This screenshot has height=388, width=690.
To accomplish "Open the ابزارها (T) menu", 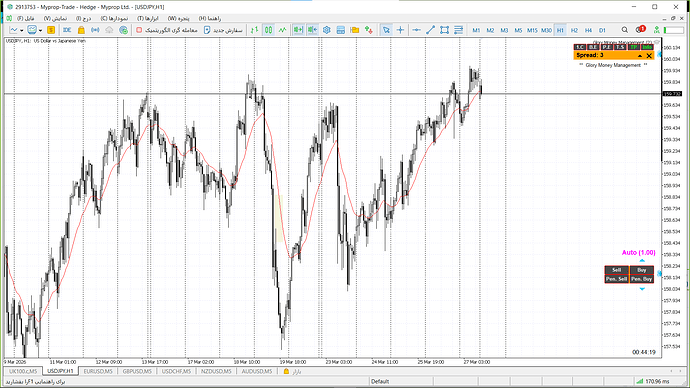I will pyautogui.click(x=148, y=18).
